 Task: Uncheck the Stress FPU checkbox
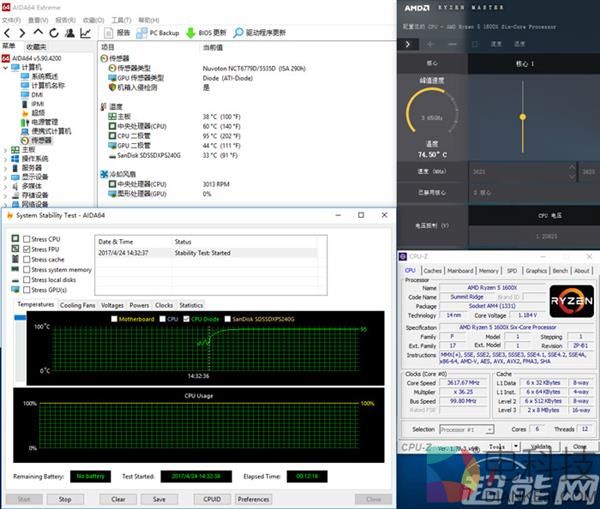[26, 249]
